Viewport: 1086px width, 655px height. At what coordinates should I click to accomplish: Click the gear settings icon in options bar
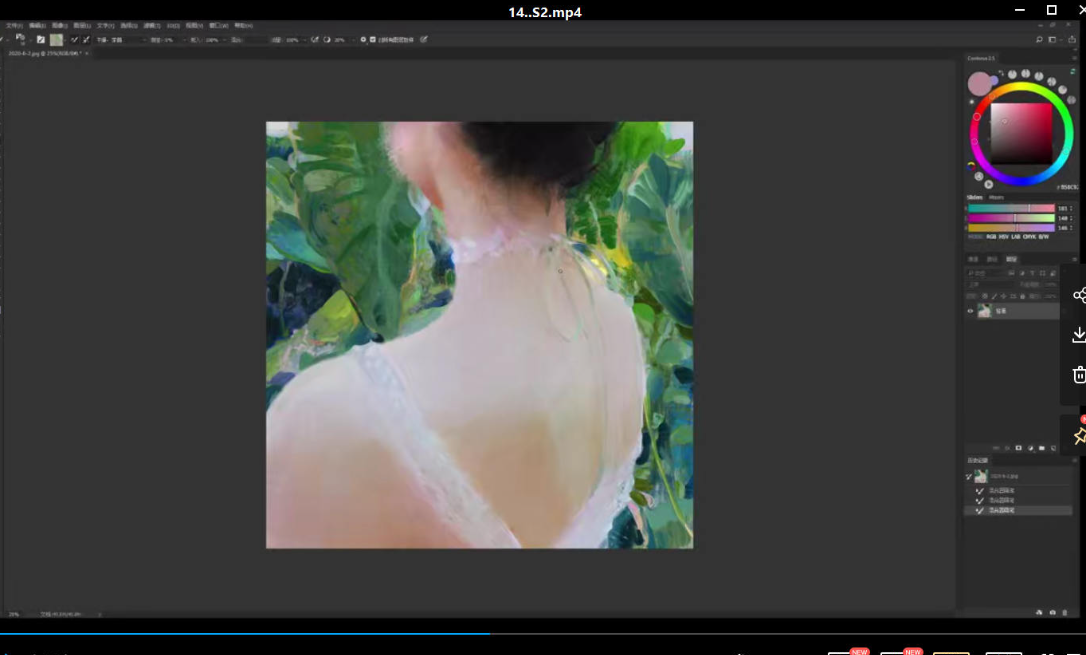coord(363,40)
